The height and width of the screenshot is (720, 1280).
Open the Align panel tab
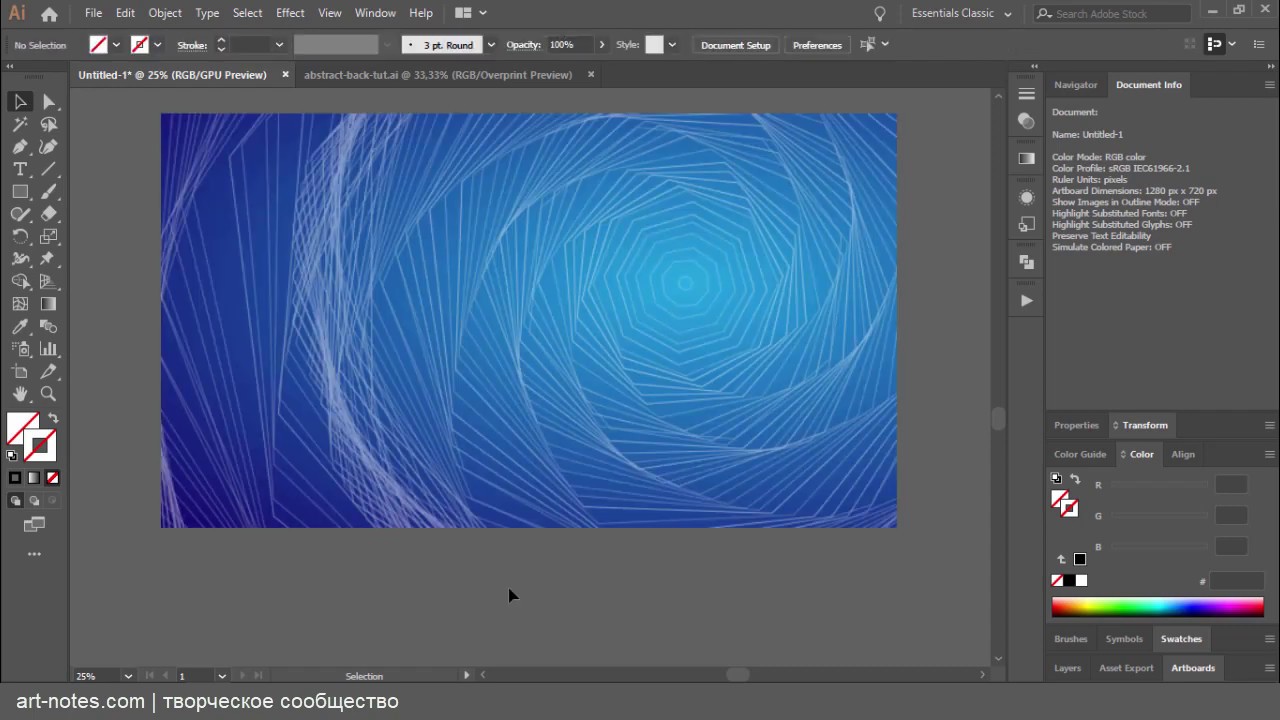[x=1183, y=454]
